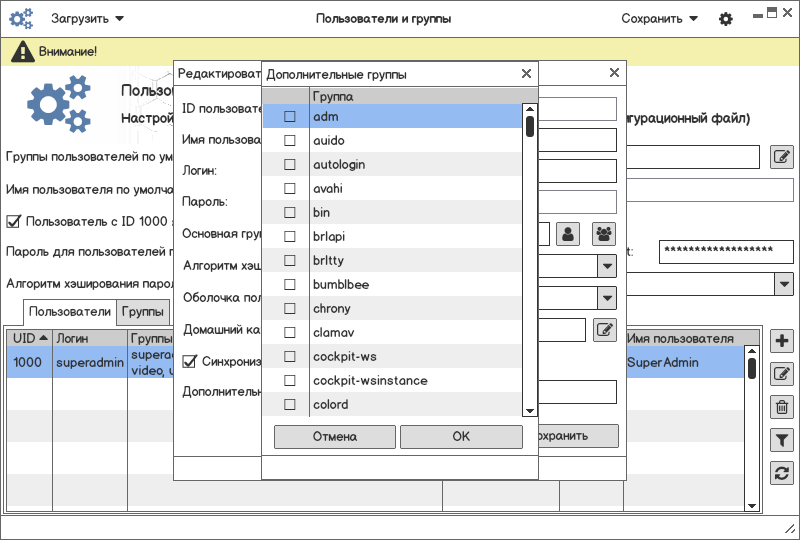Click the user group icon button
This screenshot has height=540, width=800.
tap(603, 234)
